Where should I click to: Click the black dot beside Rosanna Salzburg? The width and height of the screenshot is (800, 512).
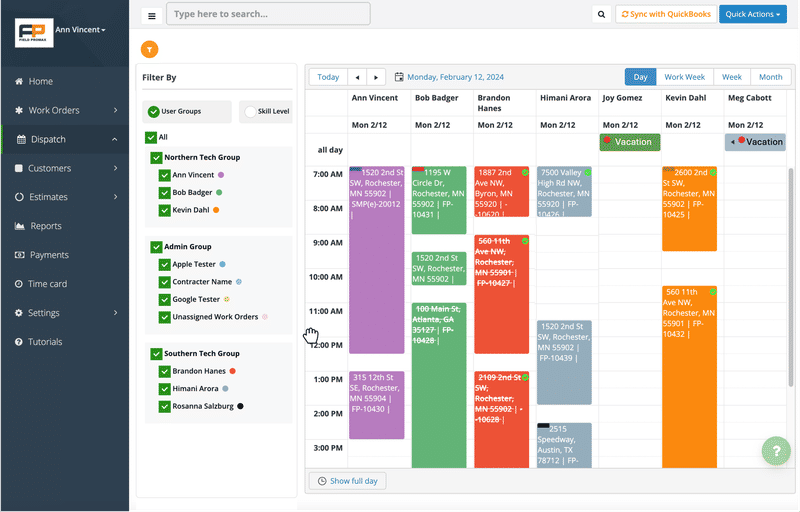click(240, 406)
